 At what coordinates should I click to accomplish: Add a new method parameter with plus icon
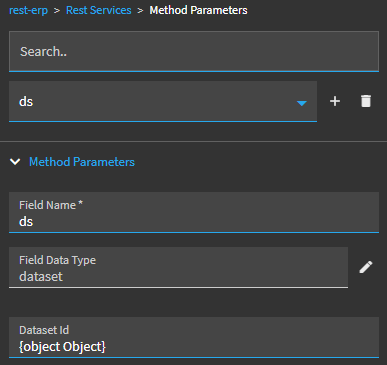[x=335, y=101]
